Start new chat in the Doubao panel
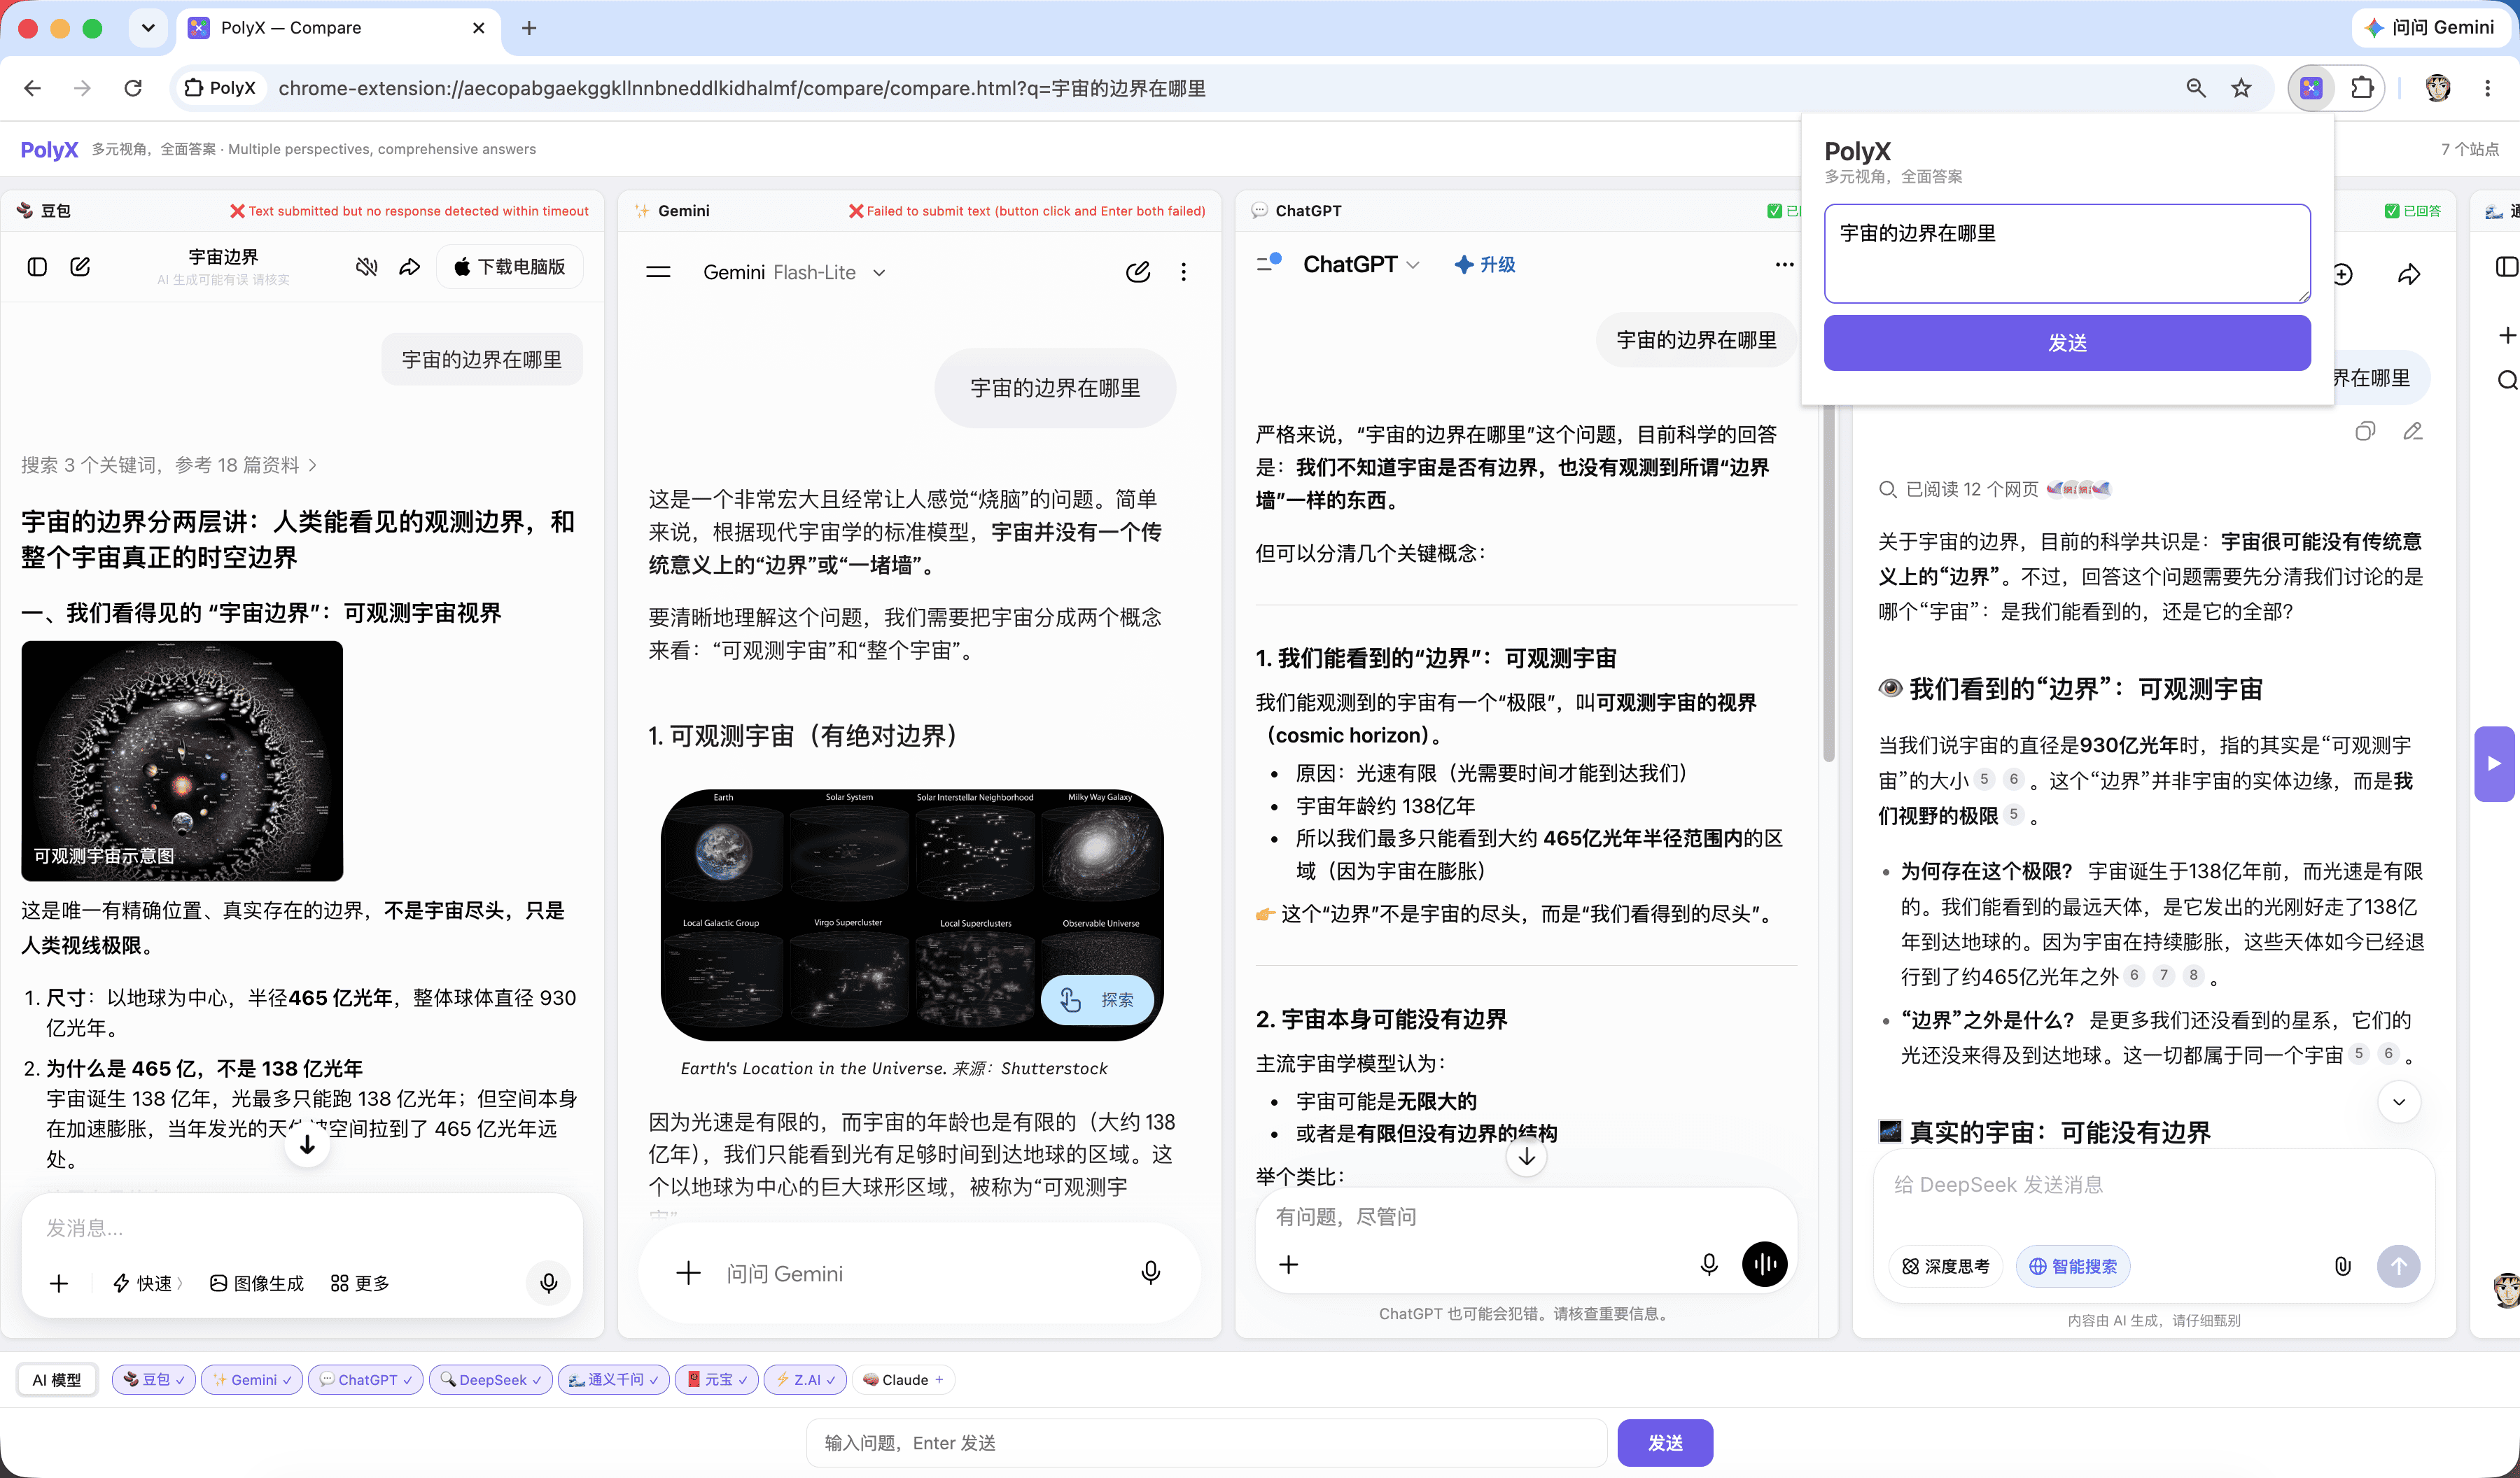This screenshot has width=2520, height=1478. point(80,267)
